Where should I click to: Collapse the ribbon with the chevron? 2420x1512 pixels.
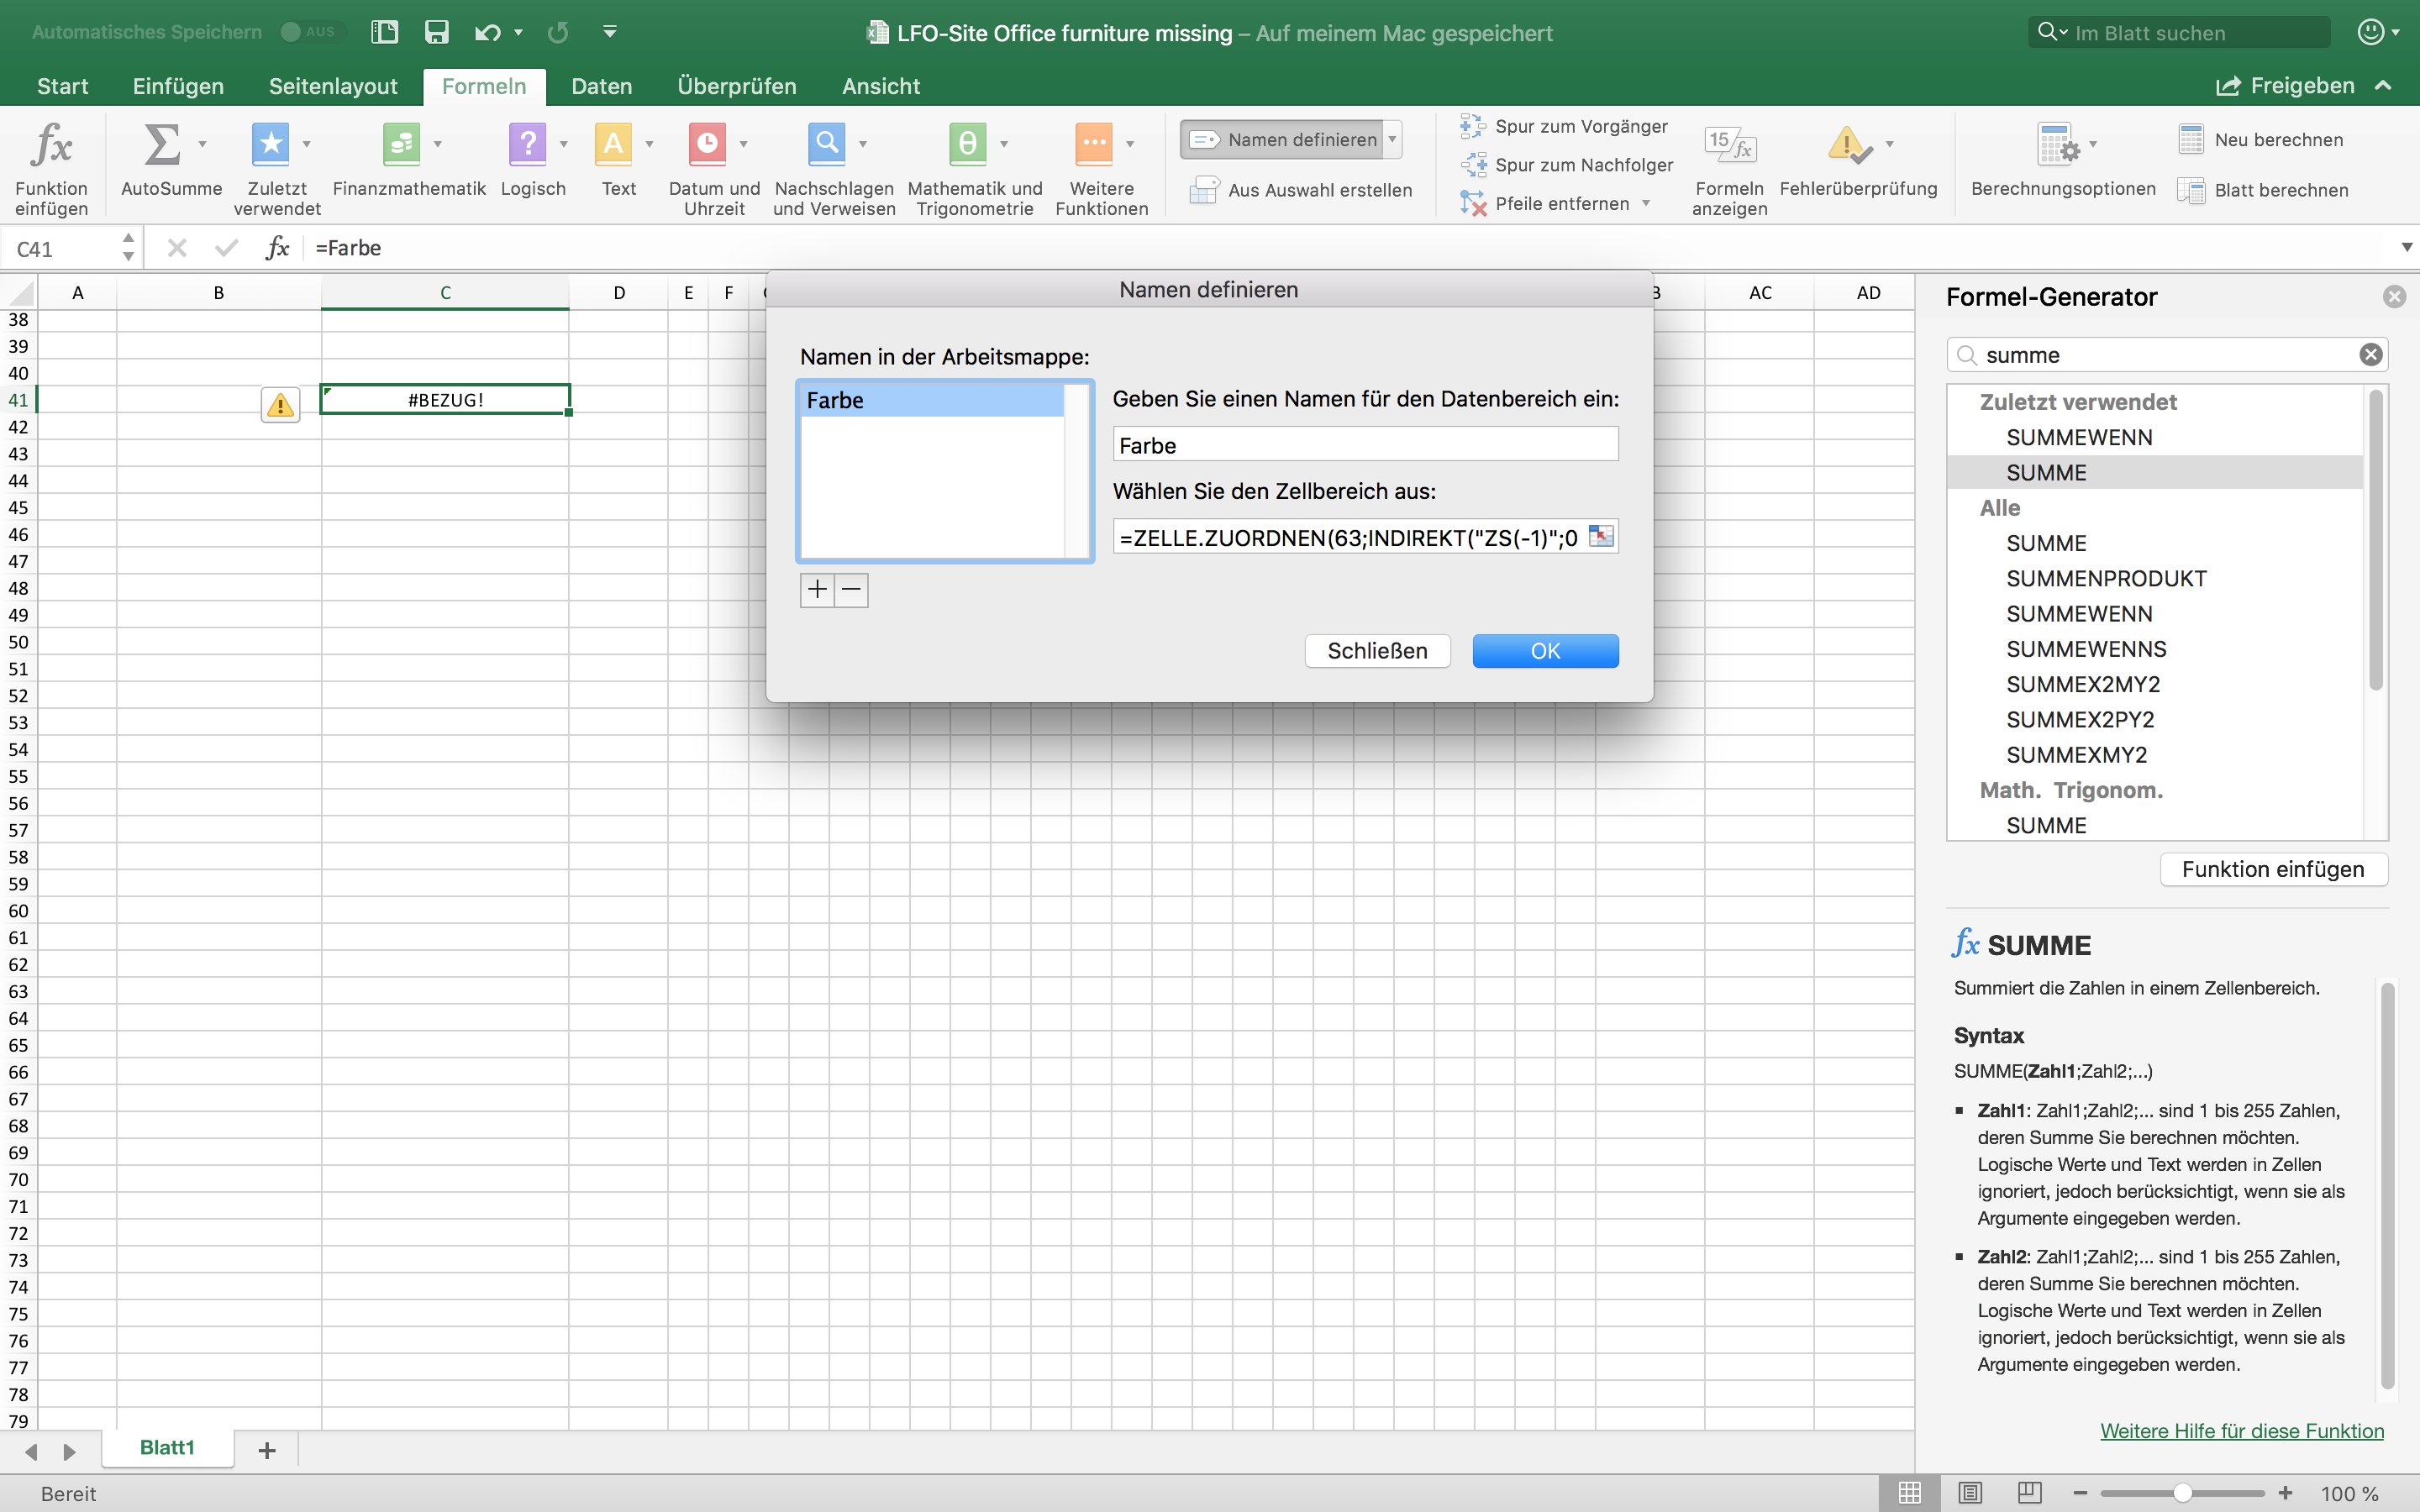[2383, 86]
